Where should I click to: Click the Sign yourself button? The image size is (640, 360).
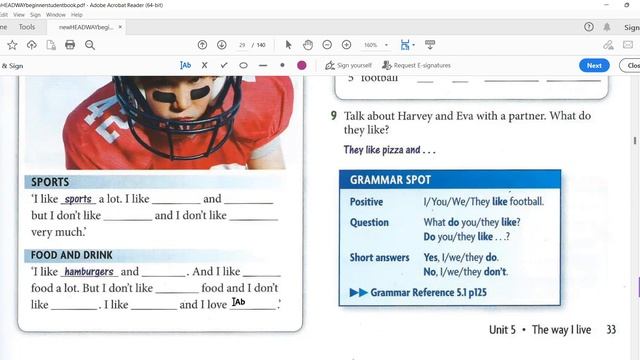point(349,65)
